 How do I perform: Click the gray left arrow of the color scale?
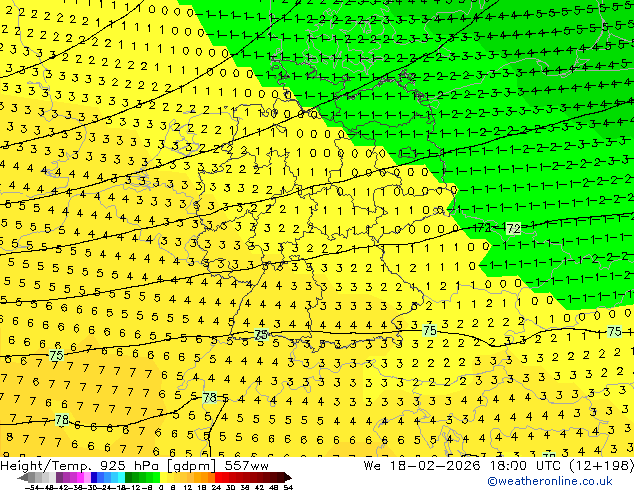[x=22, y=477]
